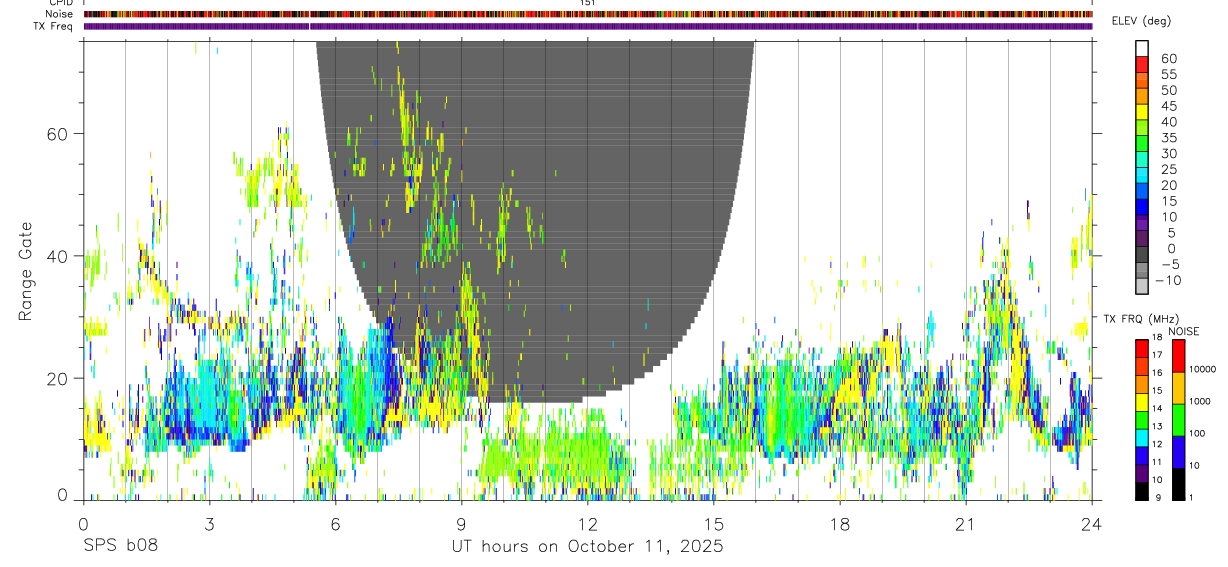Click the 'UT hours on October 11, 2025' label
This screenshot has width=1228, height=567.
click(587, 546)
